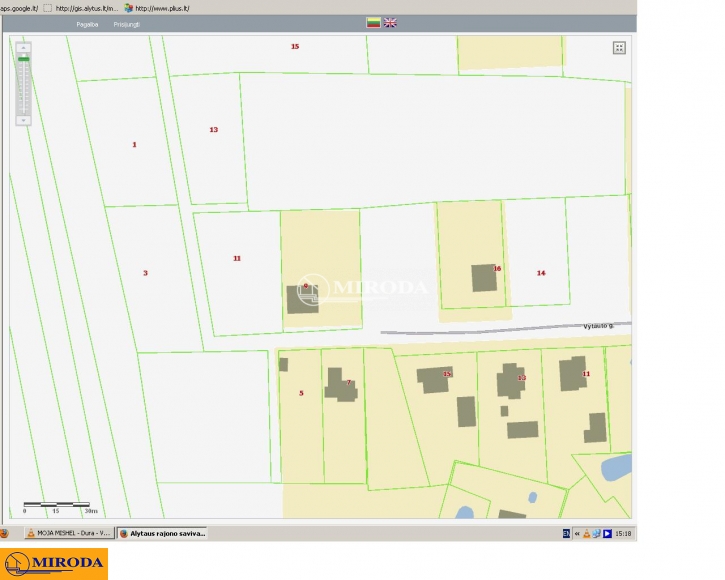Click the taskbar clock showing 15:18
This screenshot has width=725, height=580.
[x=623, y=533]
